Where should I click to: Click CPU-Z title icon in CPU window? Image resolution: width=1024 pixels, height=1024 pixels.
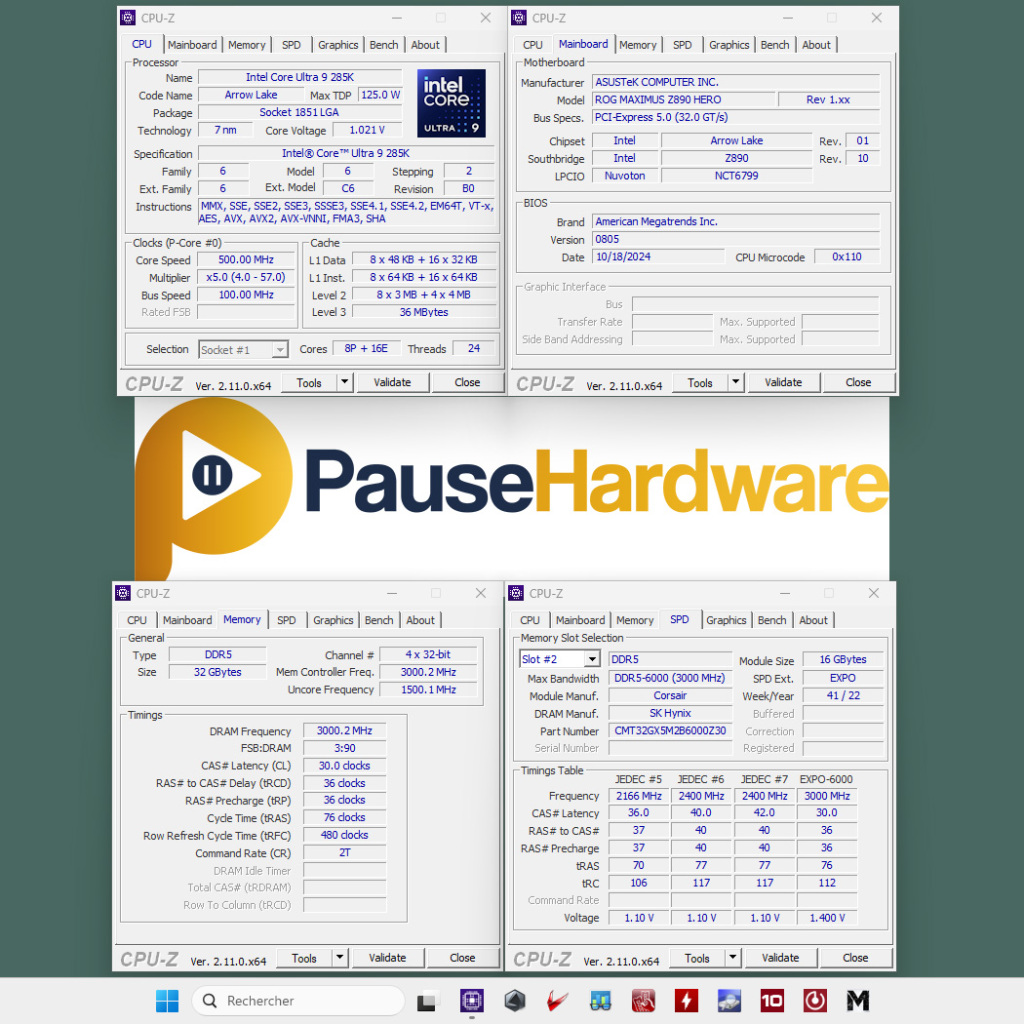pyautogui.click(x=128, y=18)
